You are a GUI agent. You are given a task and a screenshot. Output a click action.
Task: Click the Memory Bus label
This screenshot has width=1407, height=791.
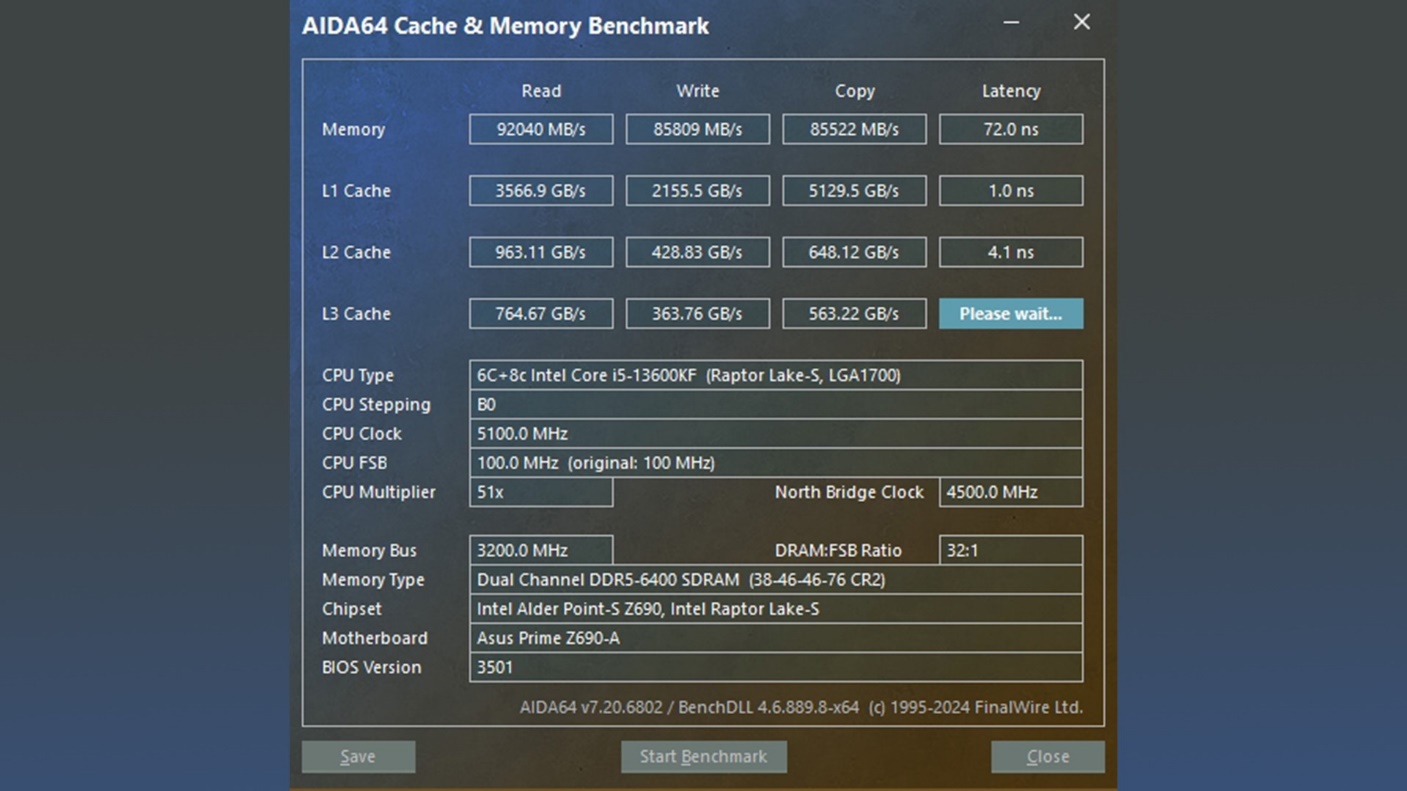coord(369,551)
